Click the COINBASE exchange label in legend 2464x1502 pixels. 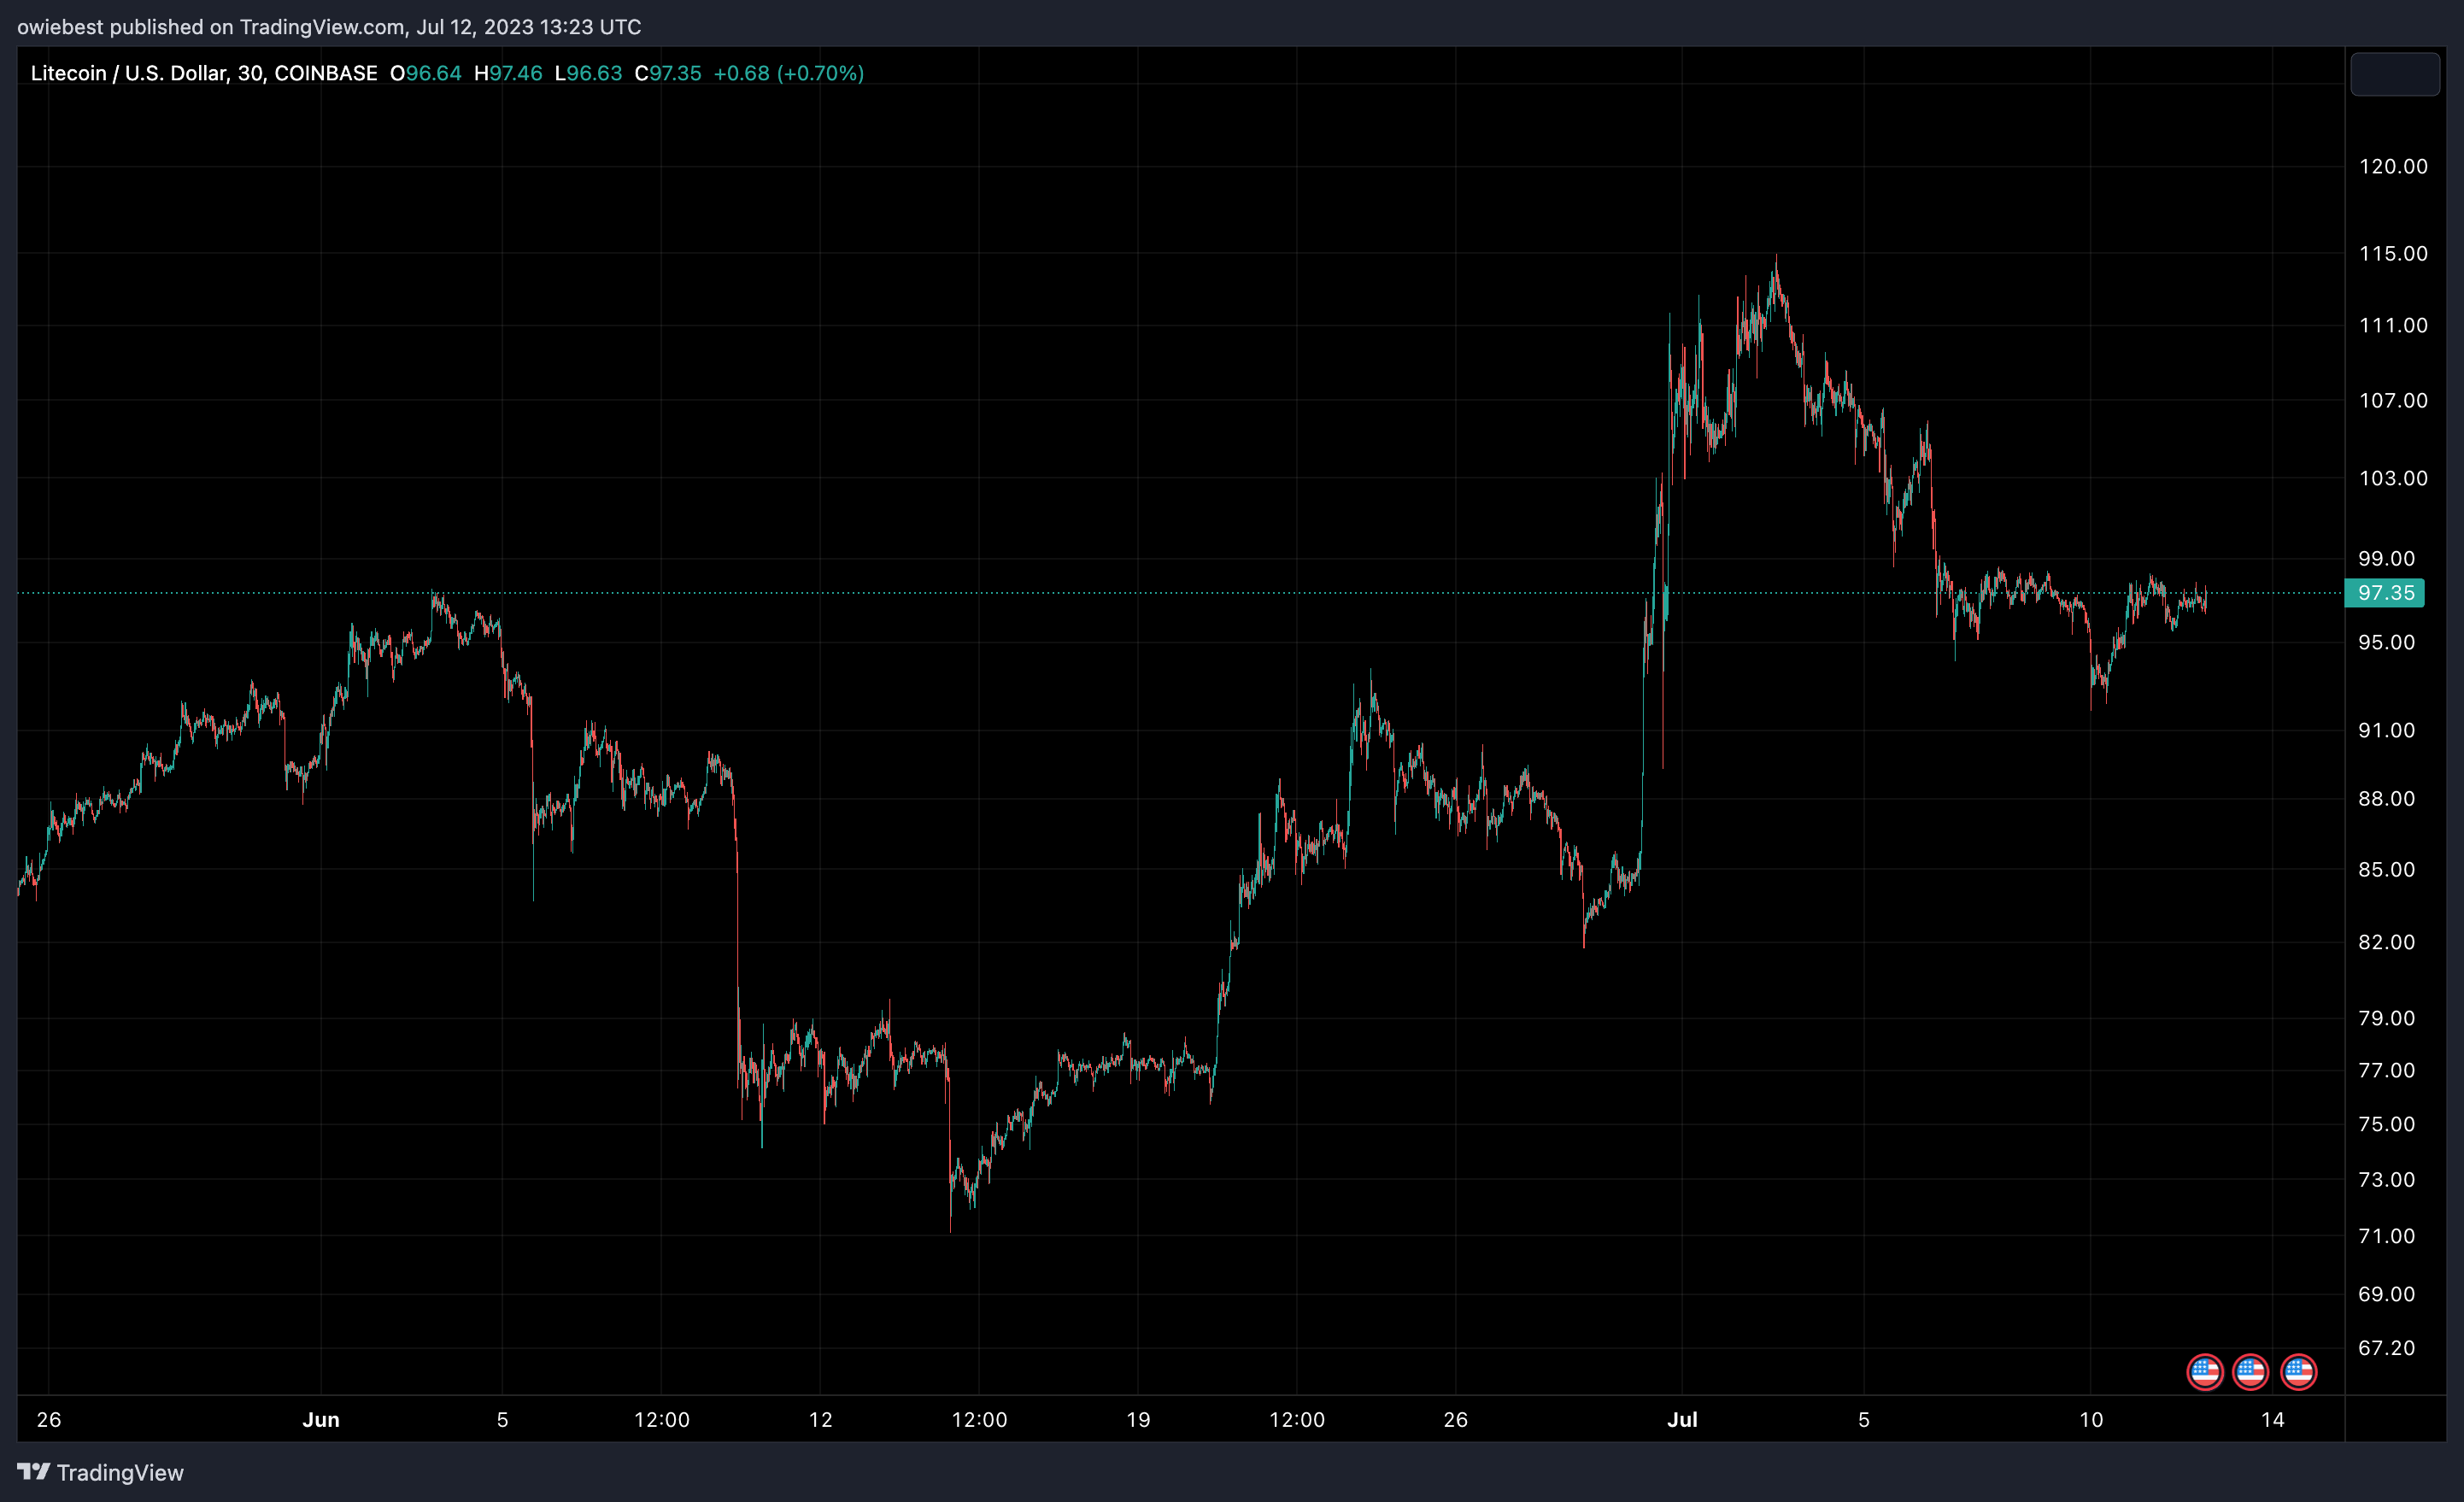(325, 73)
